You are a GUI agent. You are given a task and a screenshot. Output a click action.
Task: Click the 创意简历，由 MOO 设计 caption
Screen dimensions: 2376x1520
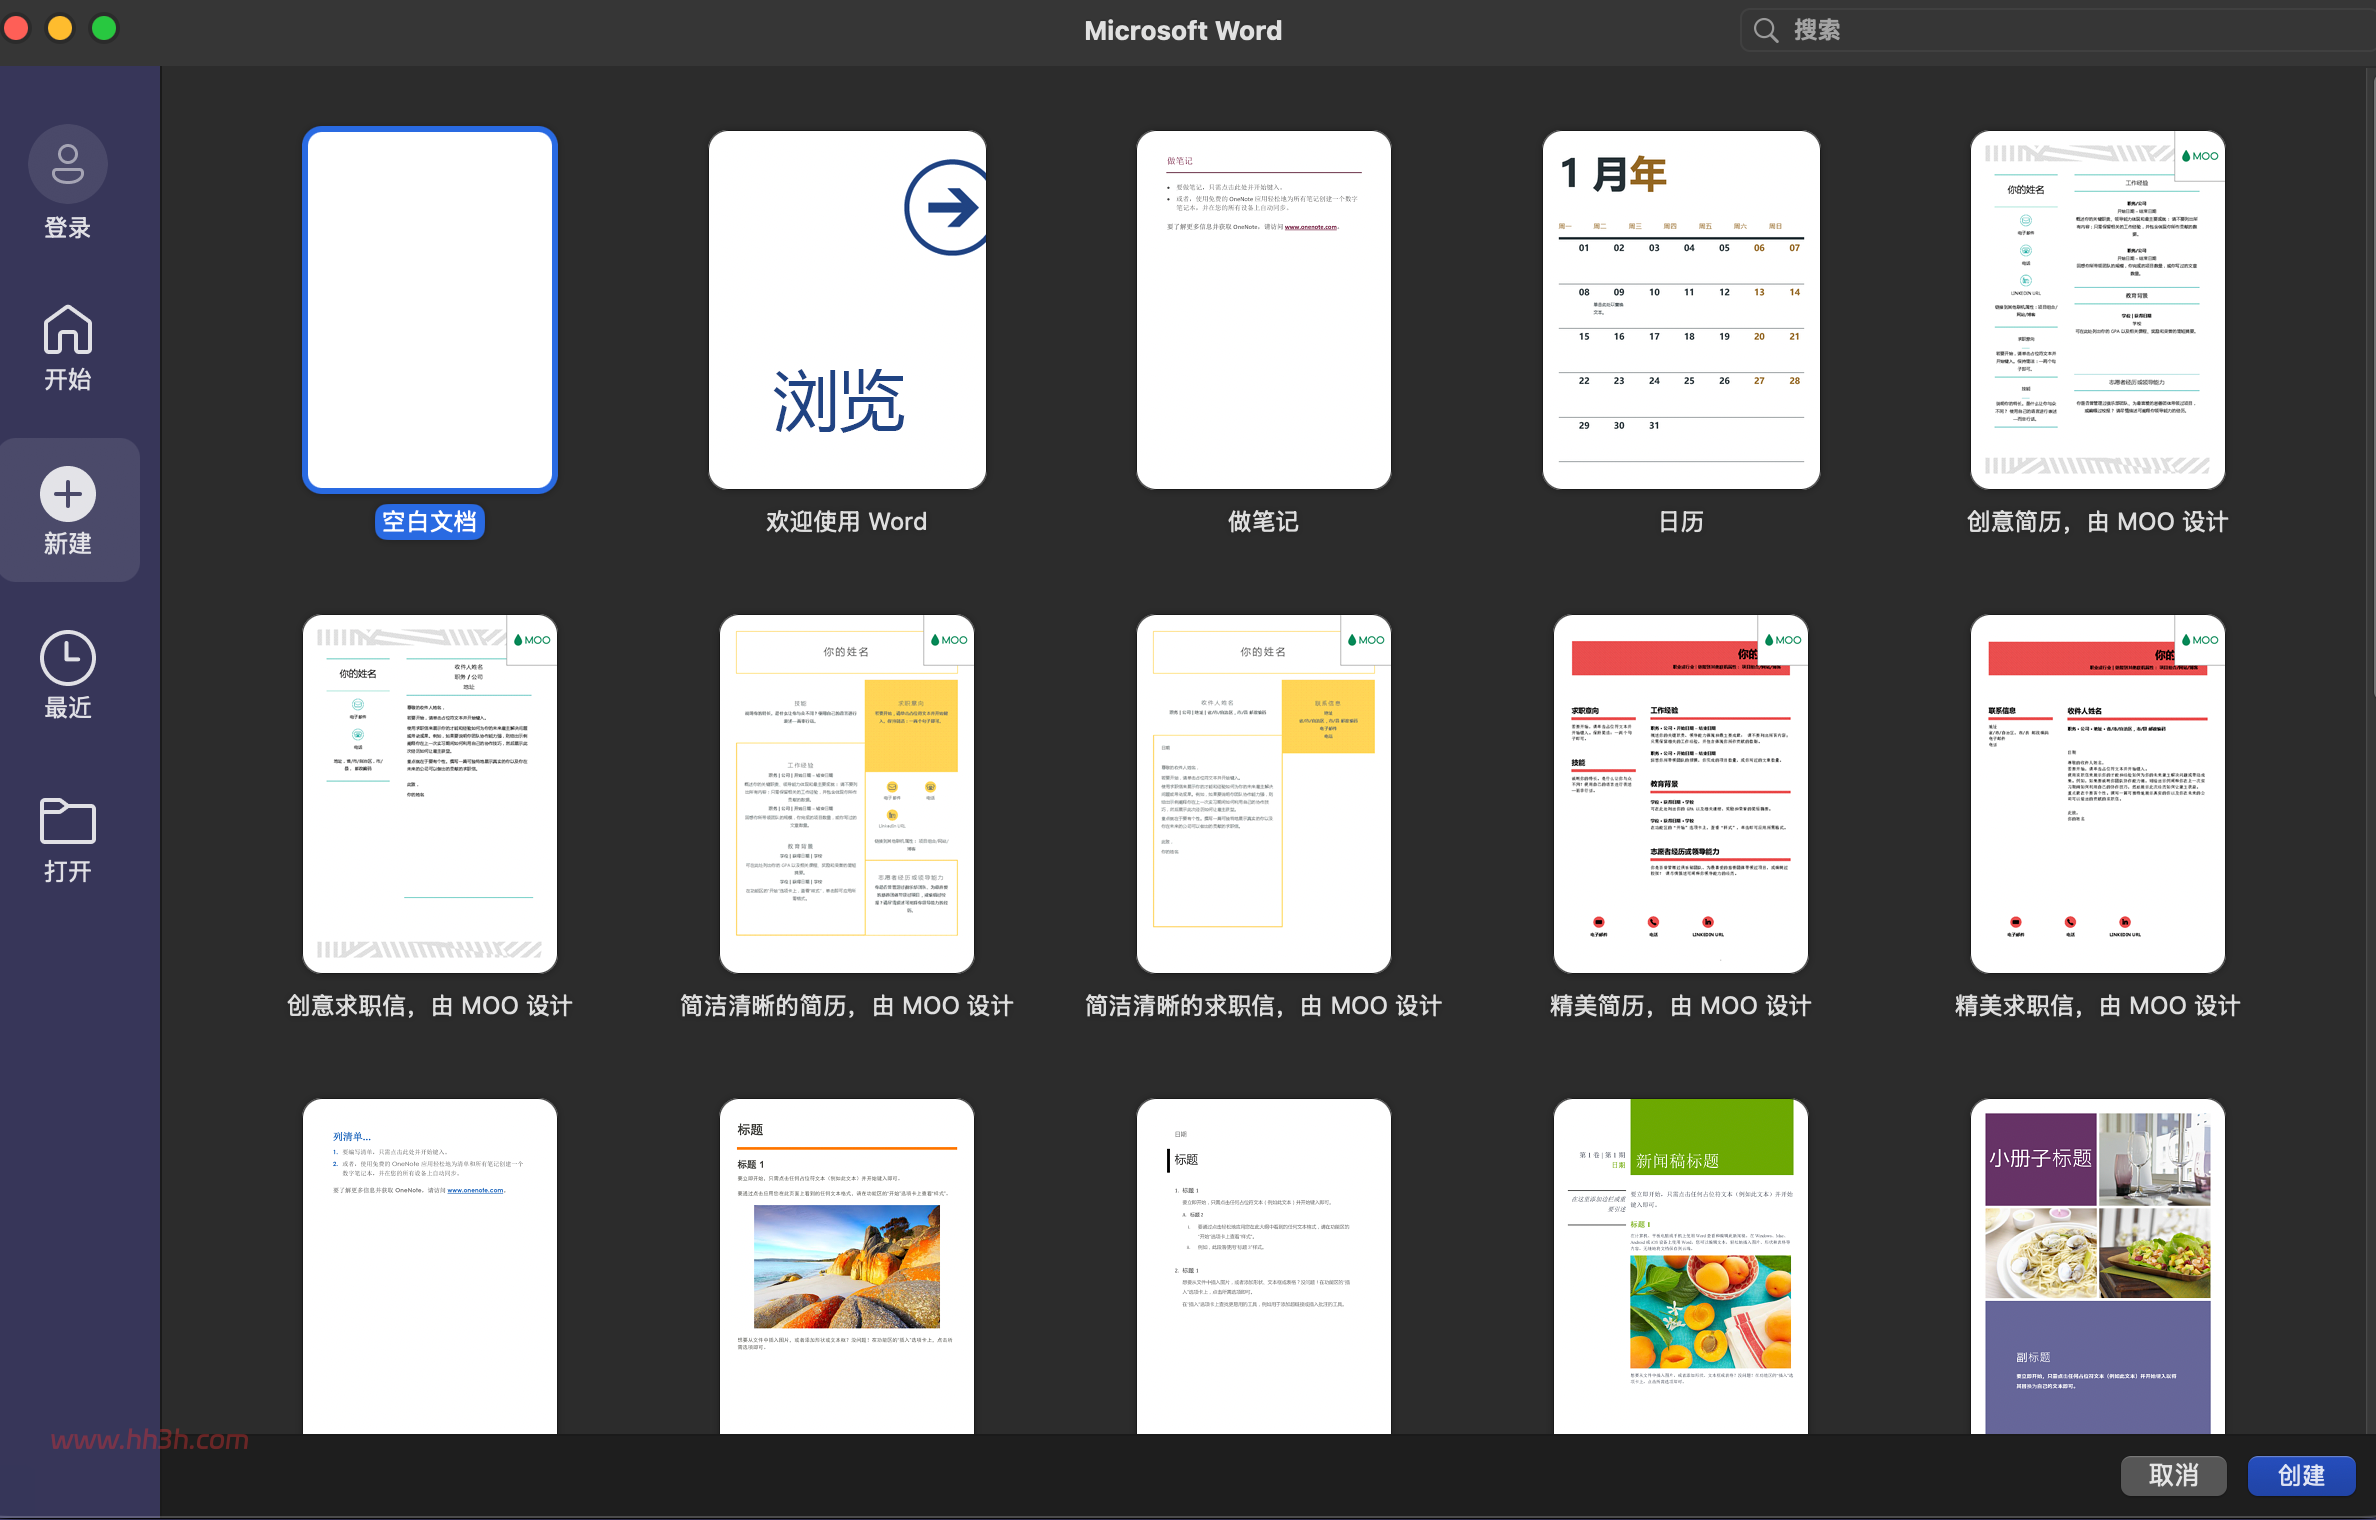(2098, 522)
